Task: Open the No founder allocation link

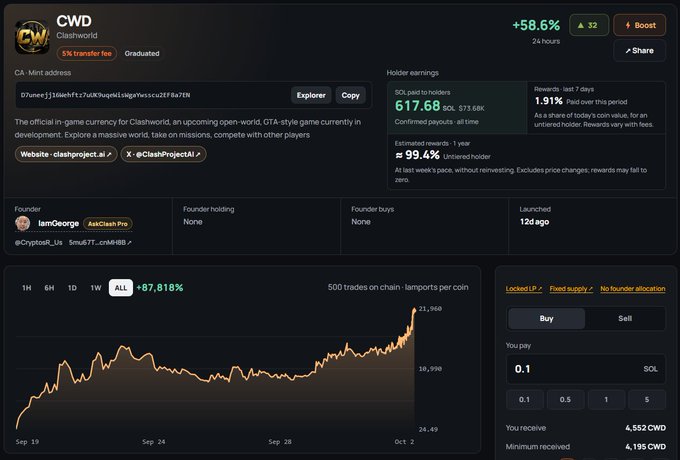Action: click(633, 289)
